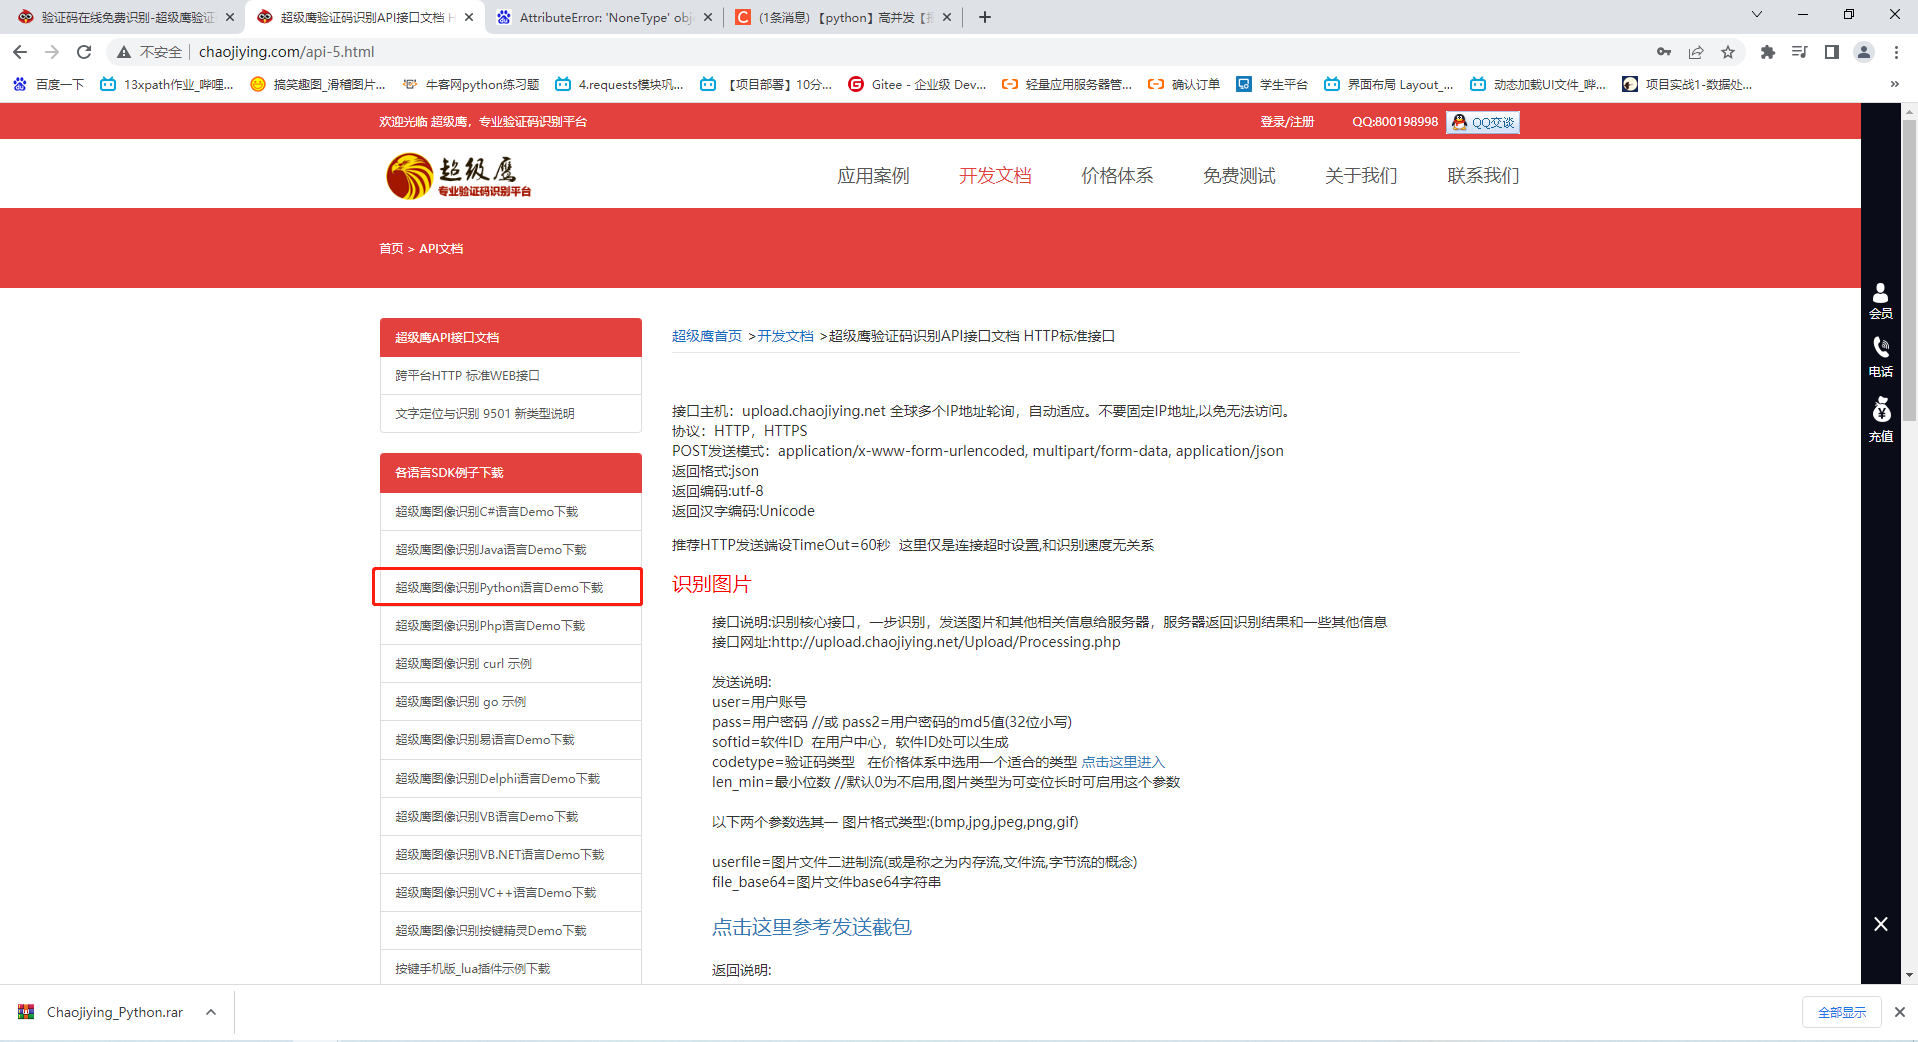This screenshot has width=1918, height=1042.
Task: Open the Chrome profile avatar
Action: click(x=1864, y=52)
